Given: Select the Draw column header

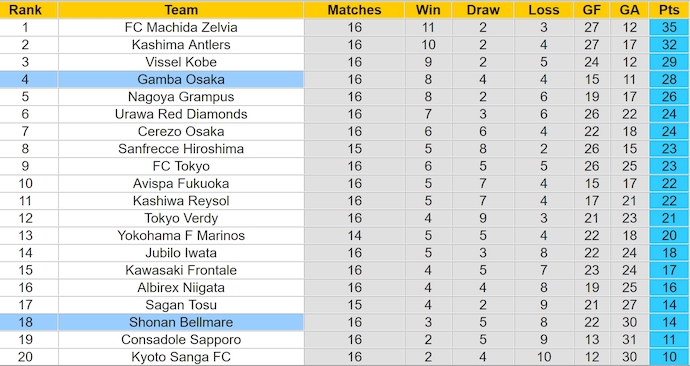Looking at the screenshot, I should (x=483, y=10).
